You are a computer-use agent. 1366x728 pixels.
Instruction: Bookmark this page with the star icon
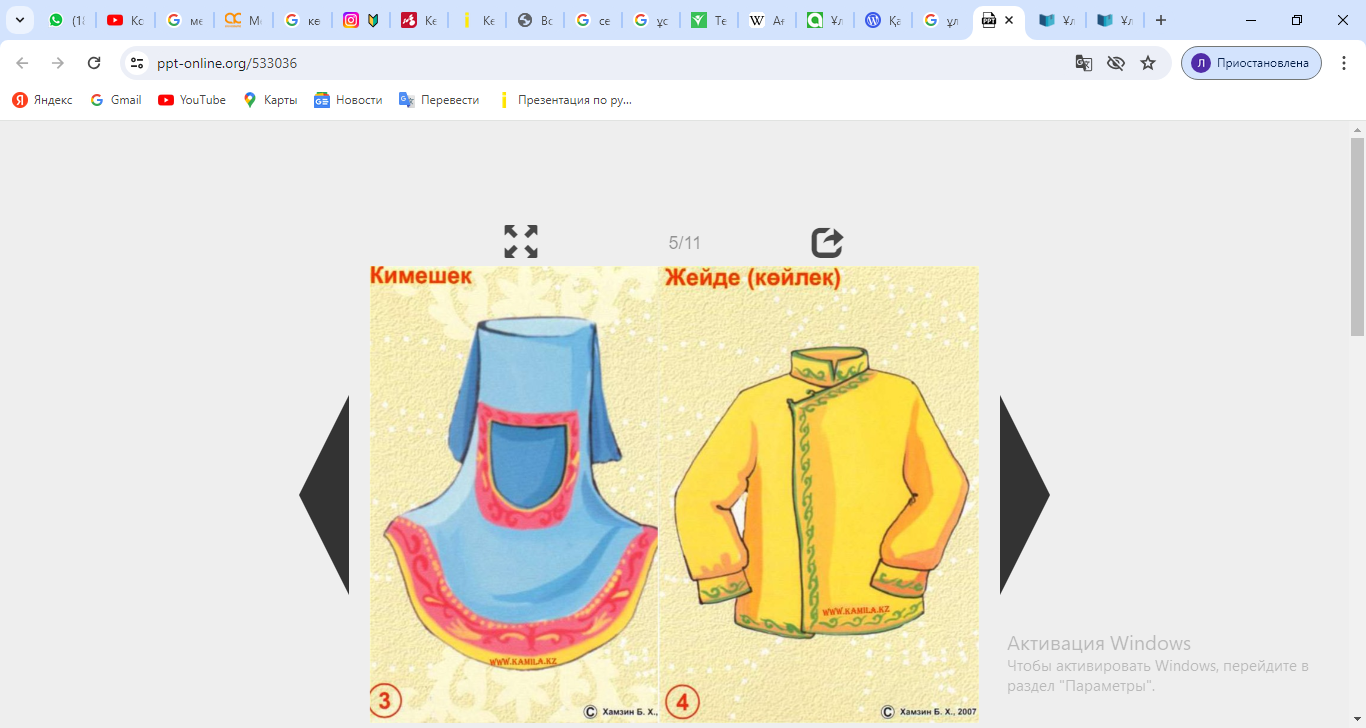(1148, 63)
